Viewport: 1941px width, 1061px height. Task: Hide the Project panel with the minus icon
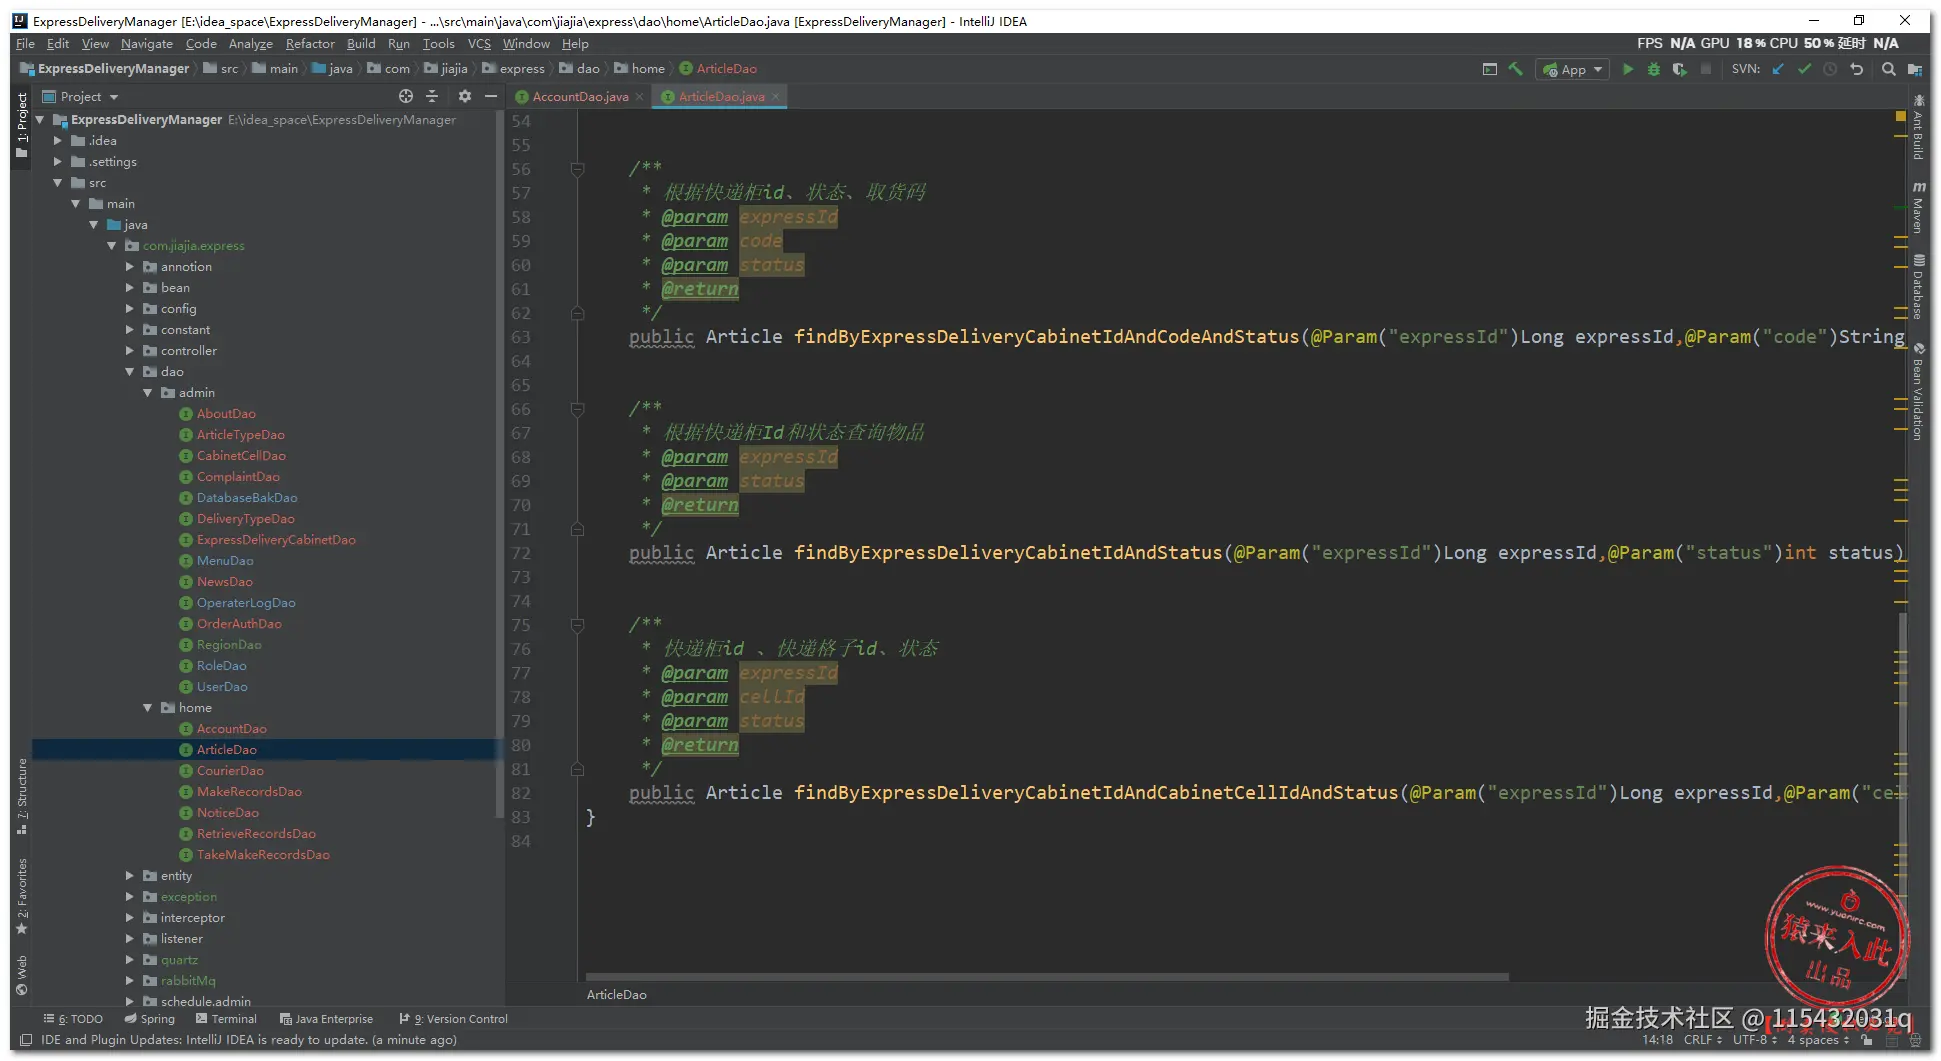491,96
